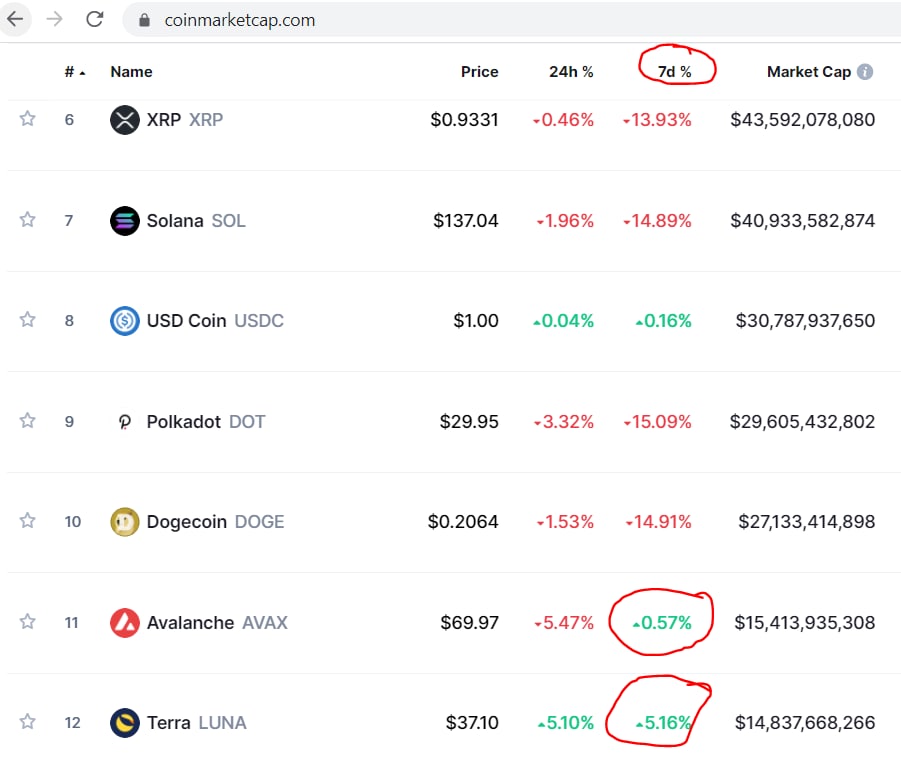Click Avalanche price $69.97
The width and height of the screenshot is (901, 773).
tap(469, 623)
